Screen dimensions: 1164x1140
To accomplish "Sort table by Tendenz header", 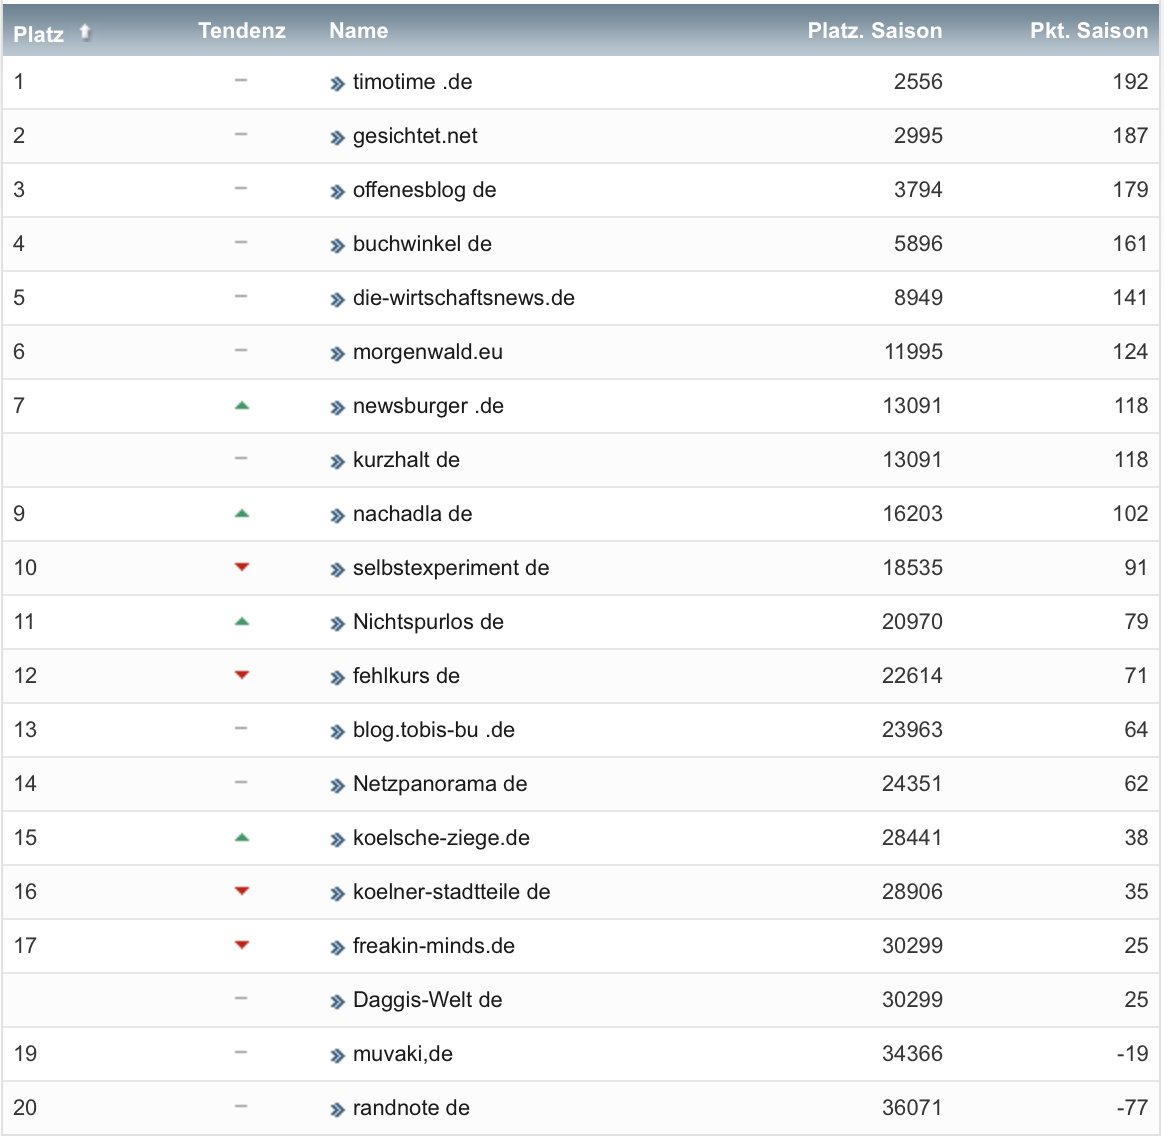I will point(242,30).
